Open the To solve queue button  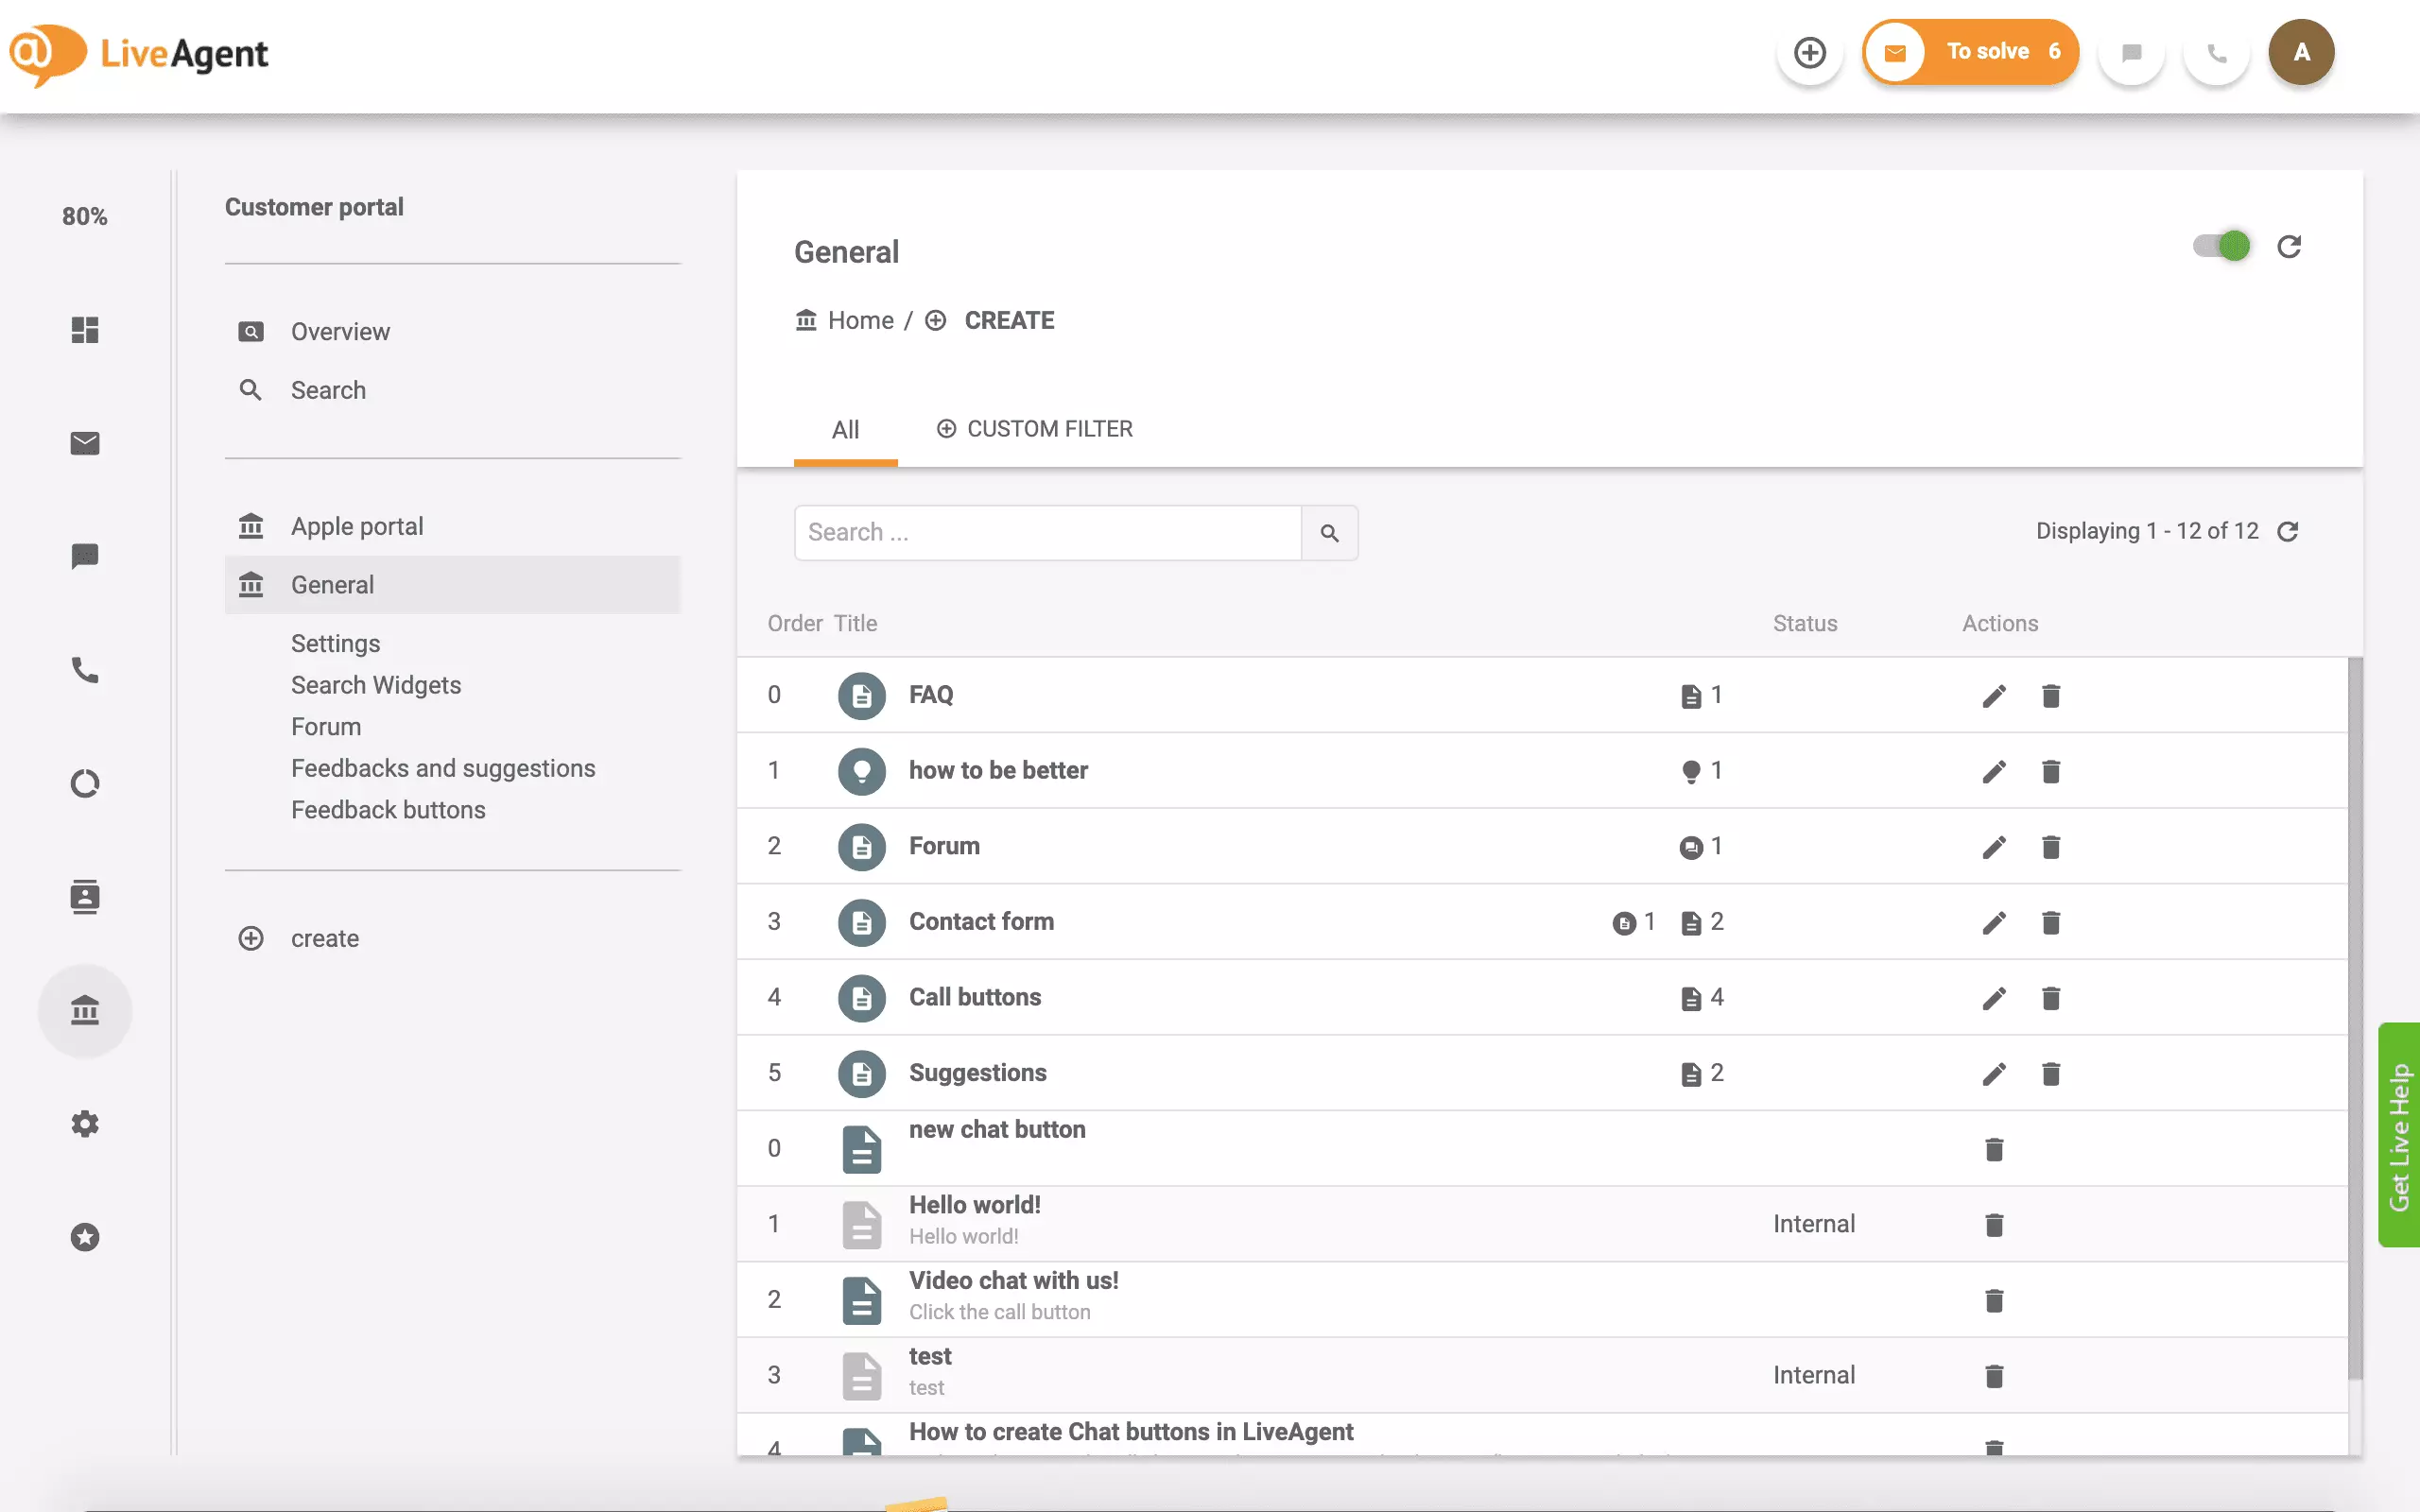(1969, 51)
